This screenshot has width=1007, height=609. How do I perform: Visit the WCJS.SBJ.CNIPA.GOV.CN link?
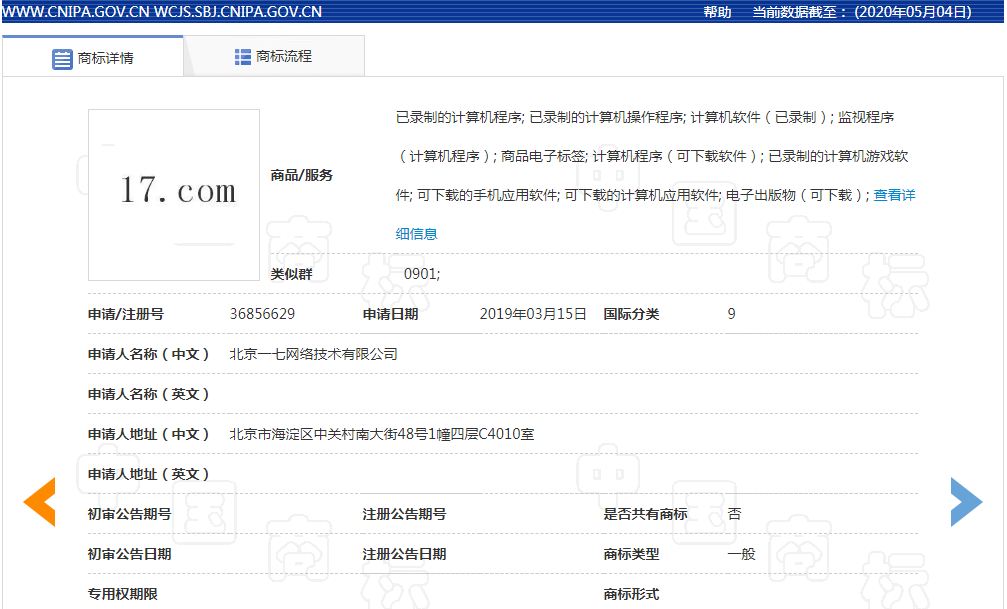(238, 12)
